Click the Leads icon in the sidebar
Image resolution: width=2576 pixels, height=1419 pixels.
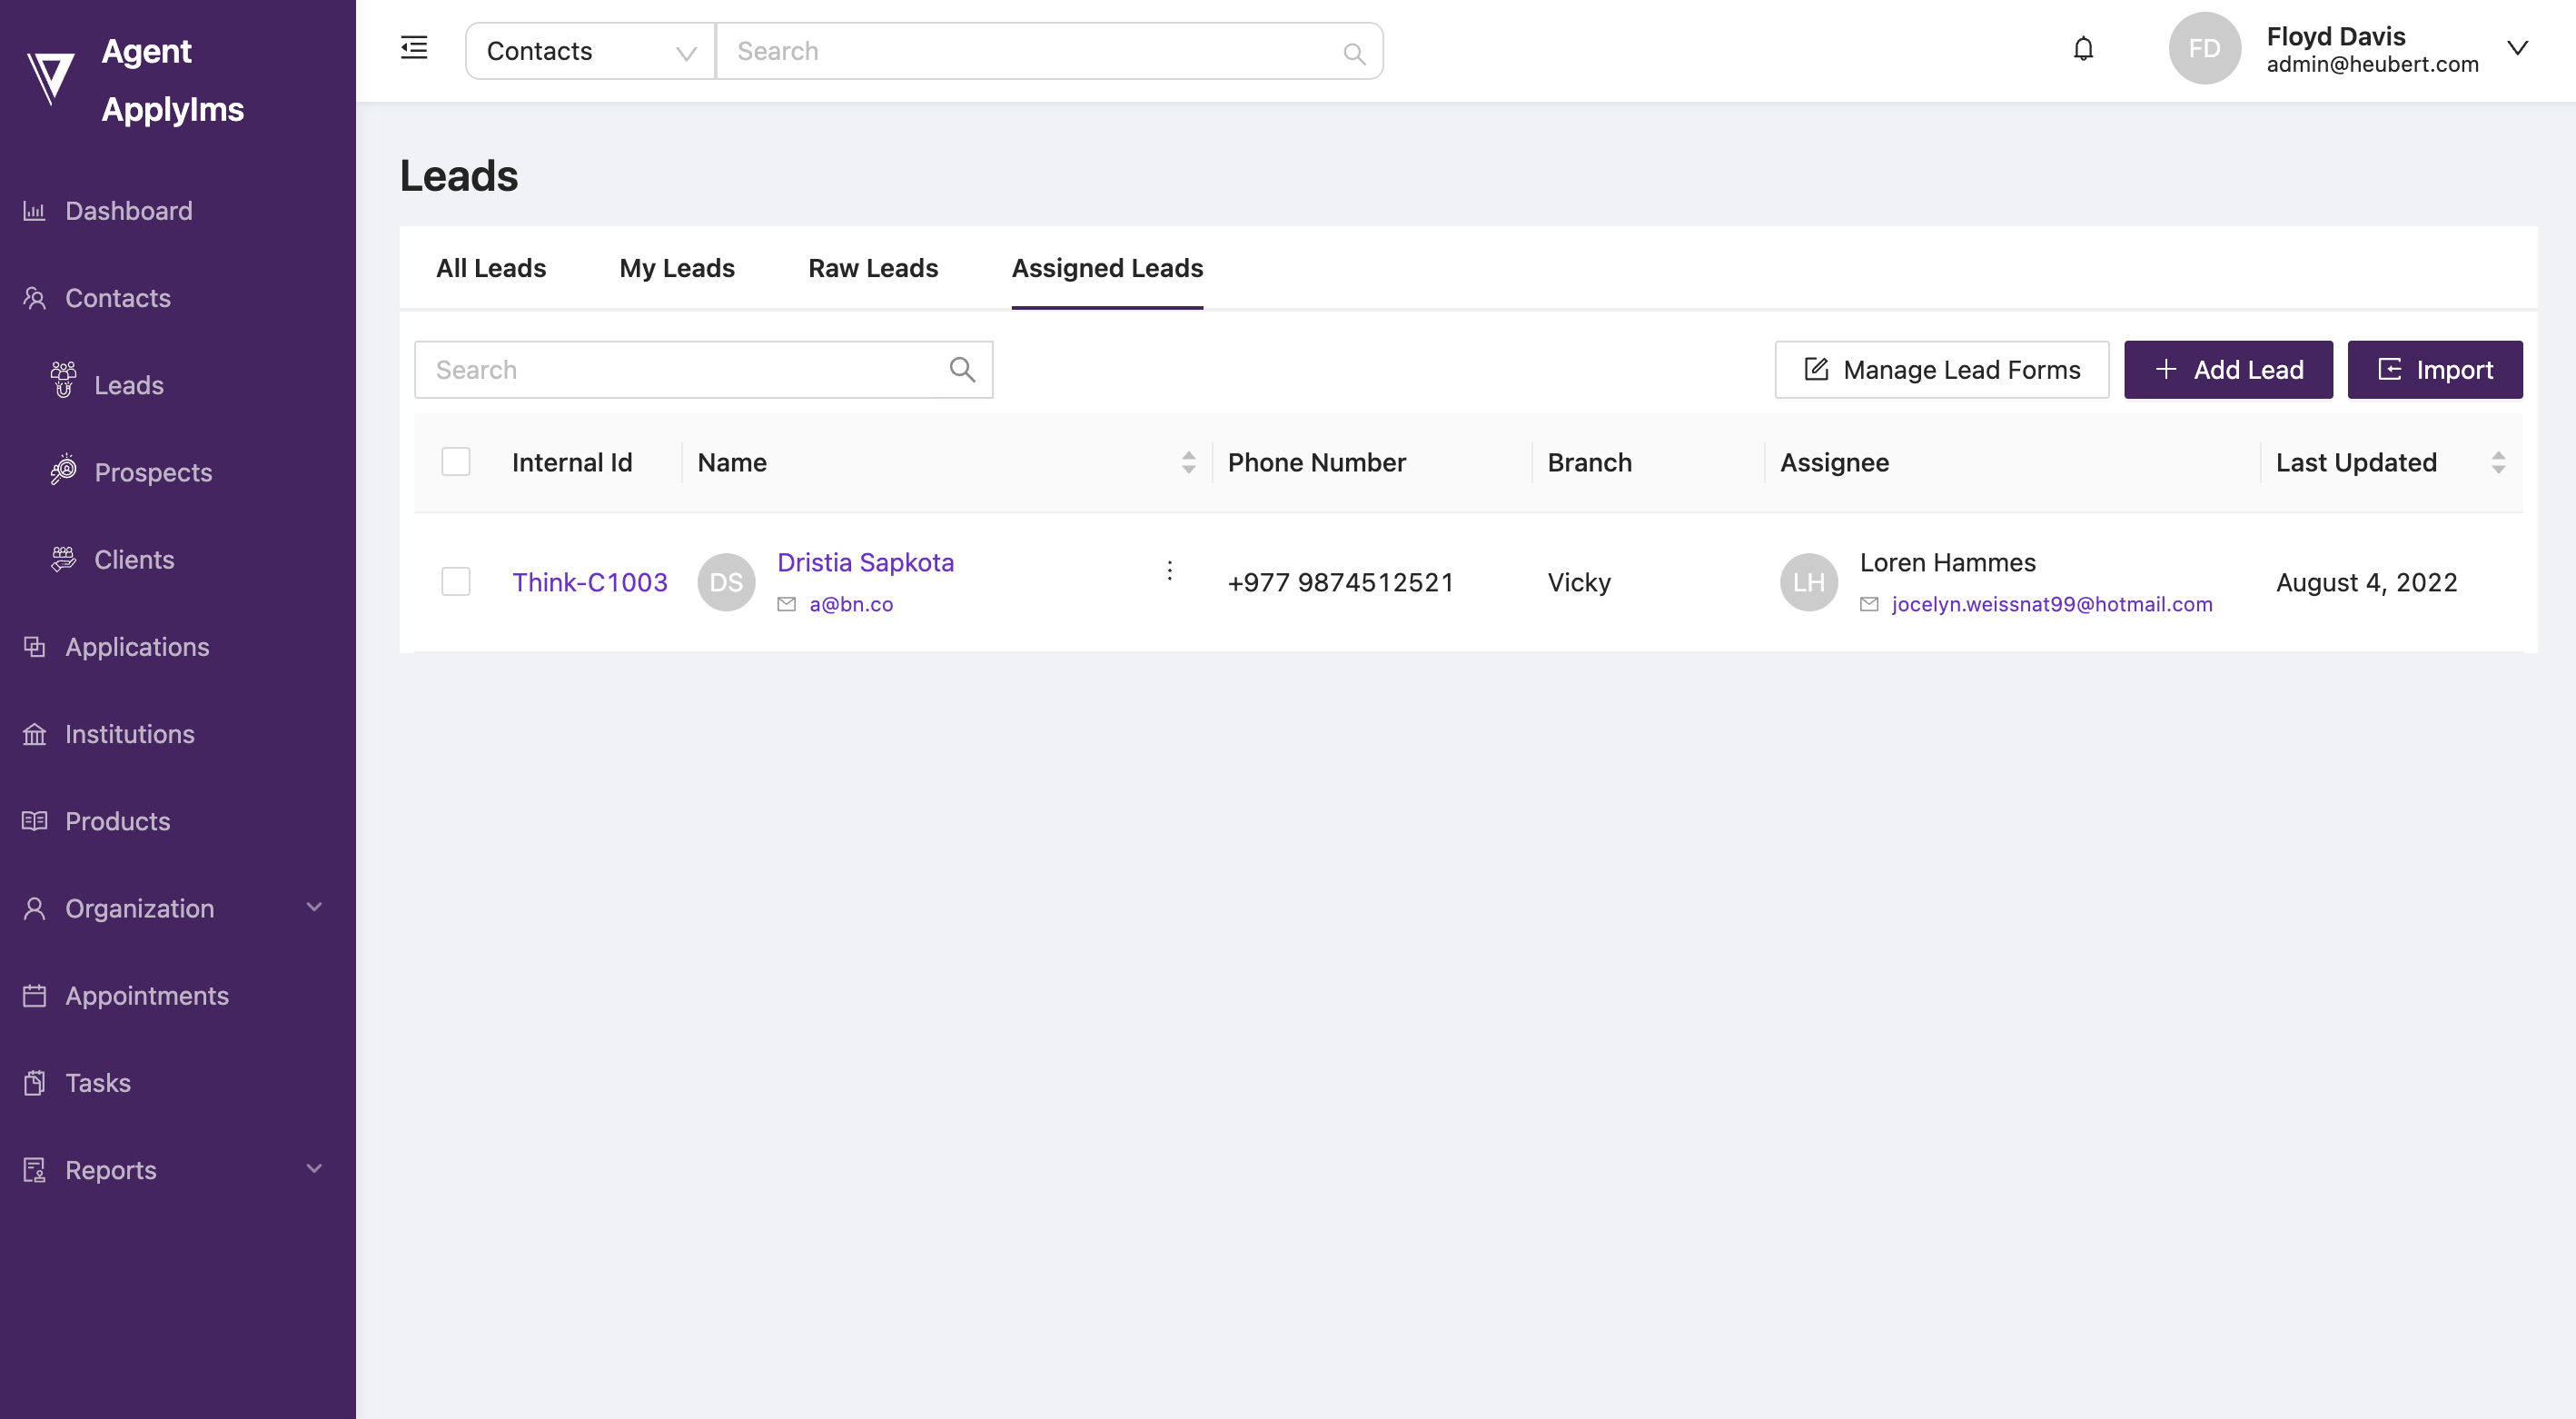click(x=63, y=381)
